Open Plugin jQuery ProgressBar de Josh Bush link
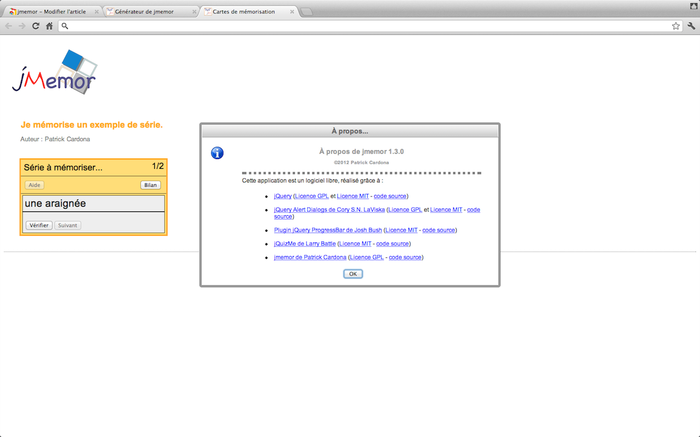 point(327,229)
